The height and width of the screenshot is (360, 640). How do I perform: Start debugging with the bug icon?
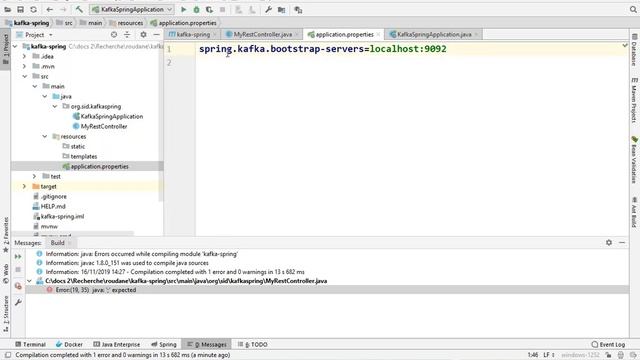tap(196, 9)
